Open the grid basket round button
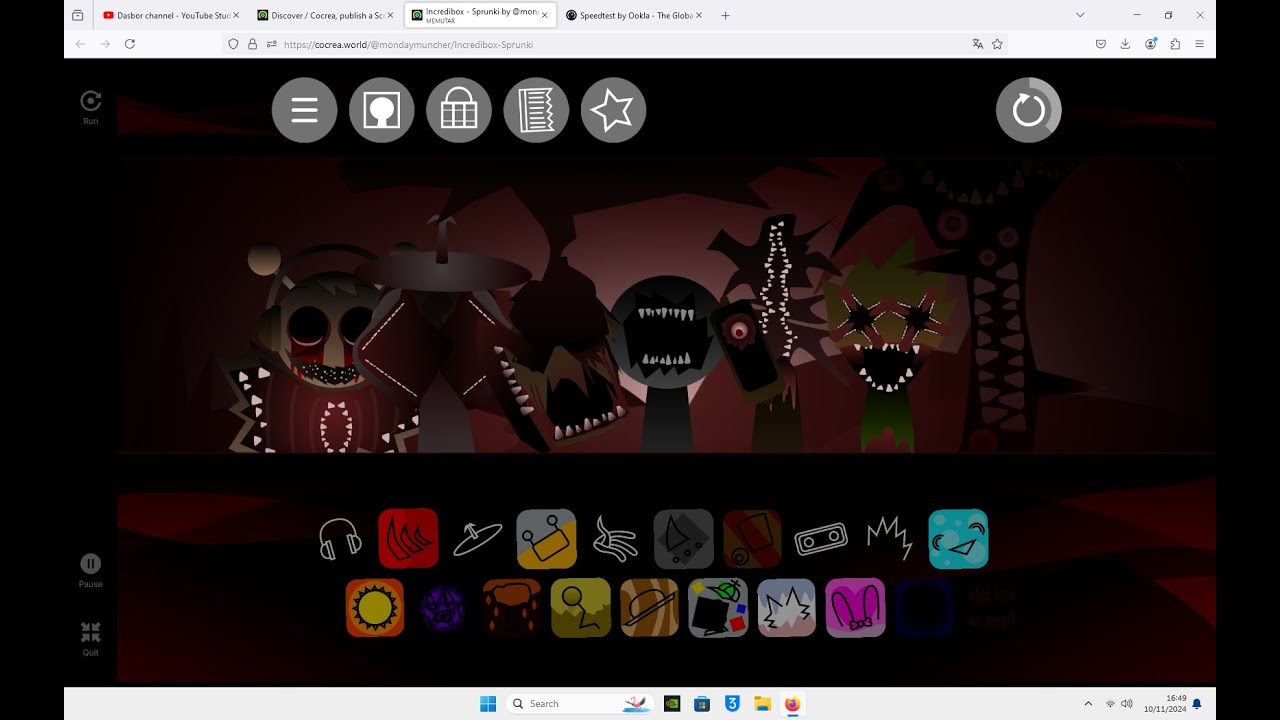Image resolution: width=1280 pixels, height=720 pixels. click(459, 110)
